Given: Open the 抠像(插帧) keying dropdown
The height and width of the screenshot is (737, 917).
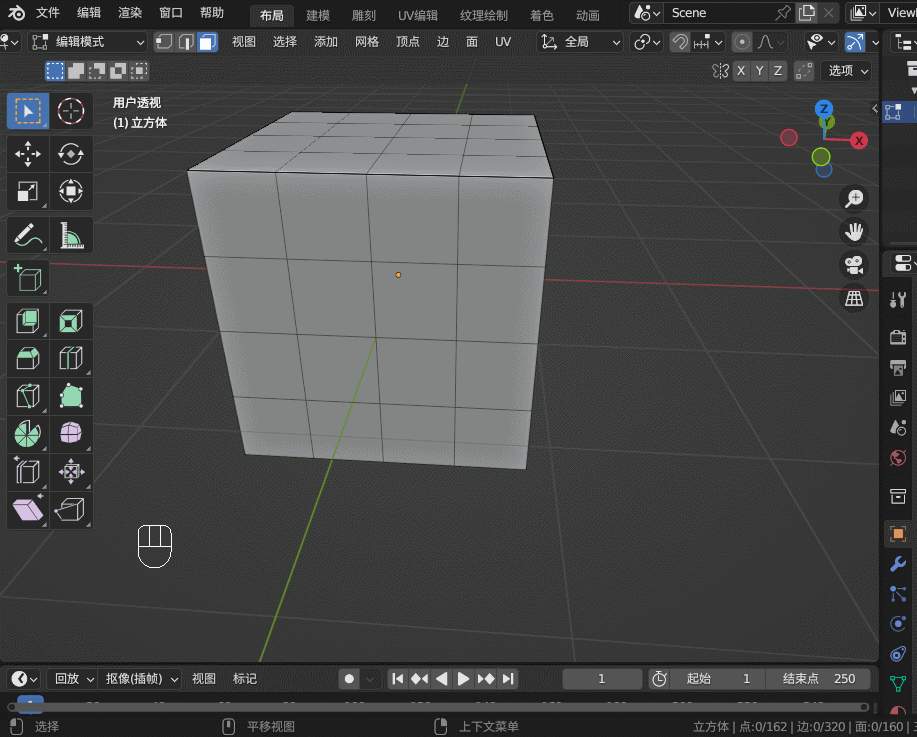Looking at the screenshot, I should click(x=140, y=679).
